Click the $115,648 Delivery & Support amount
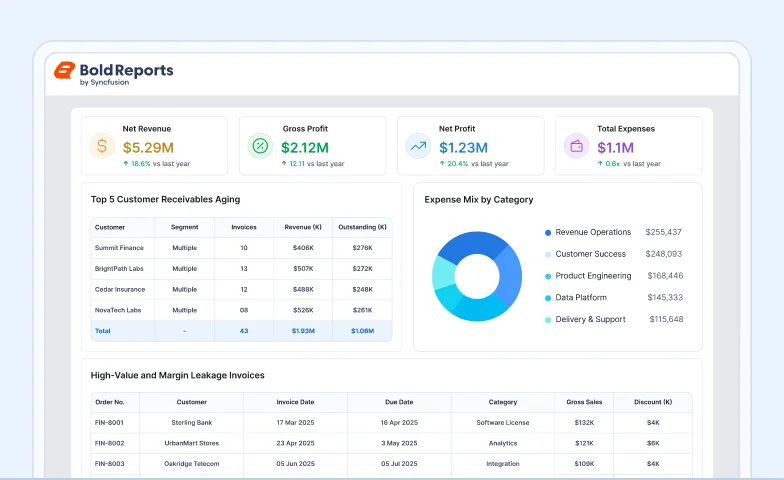Screen dimensions: 784x480 [x=666, y=320]
